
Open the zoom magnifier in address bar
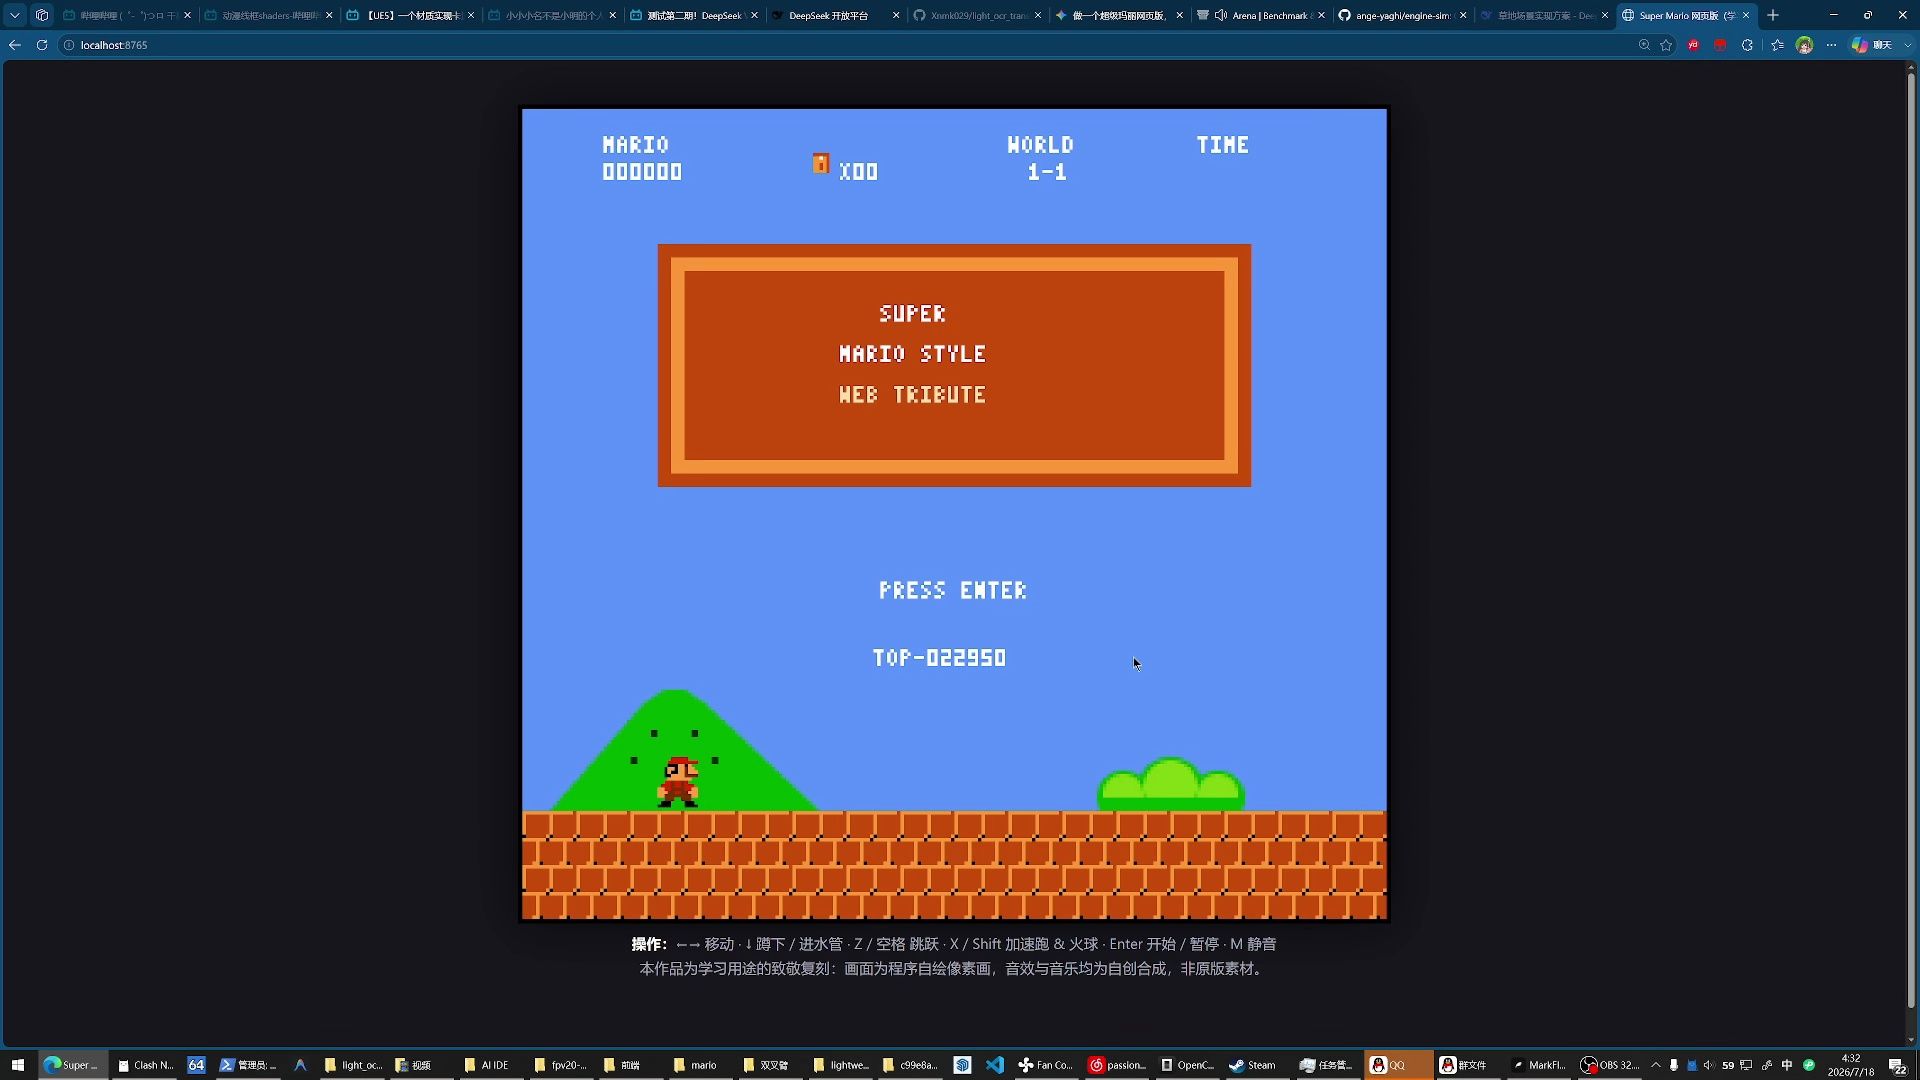pos(1644,45)
